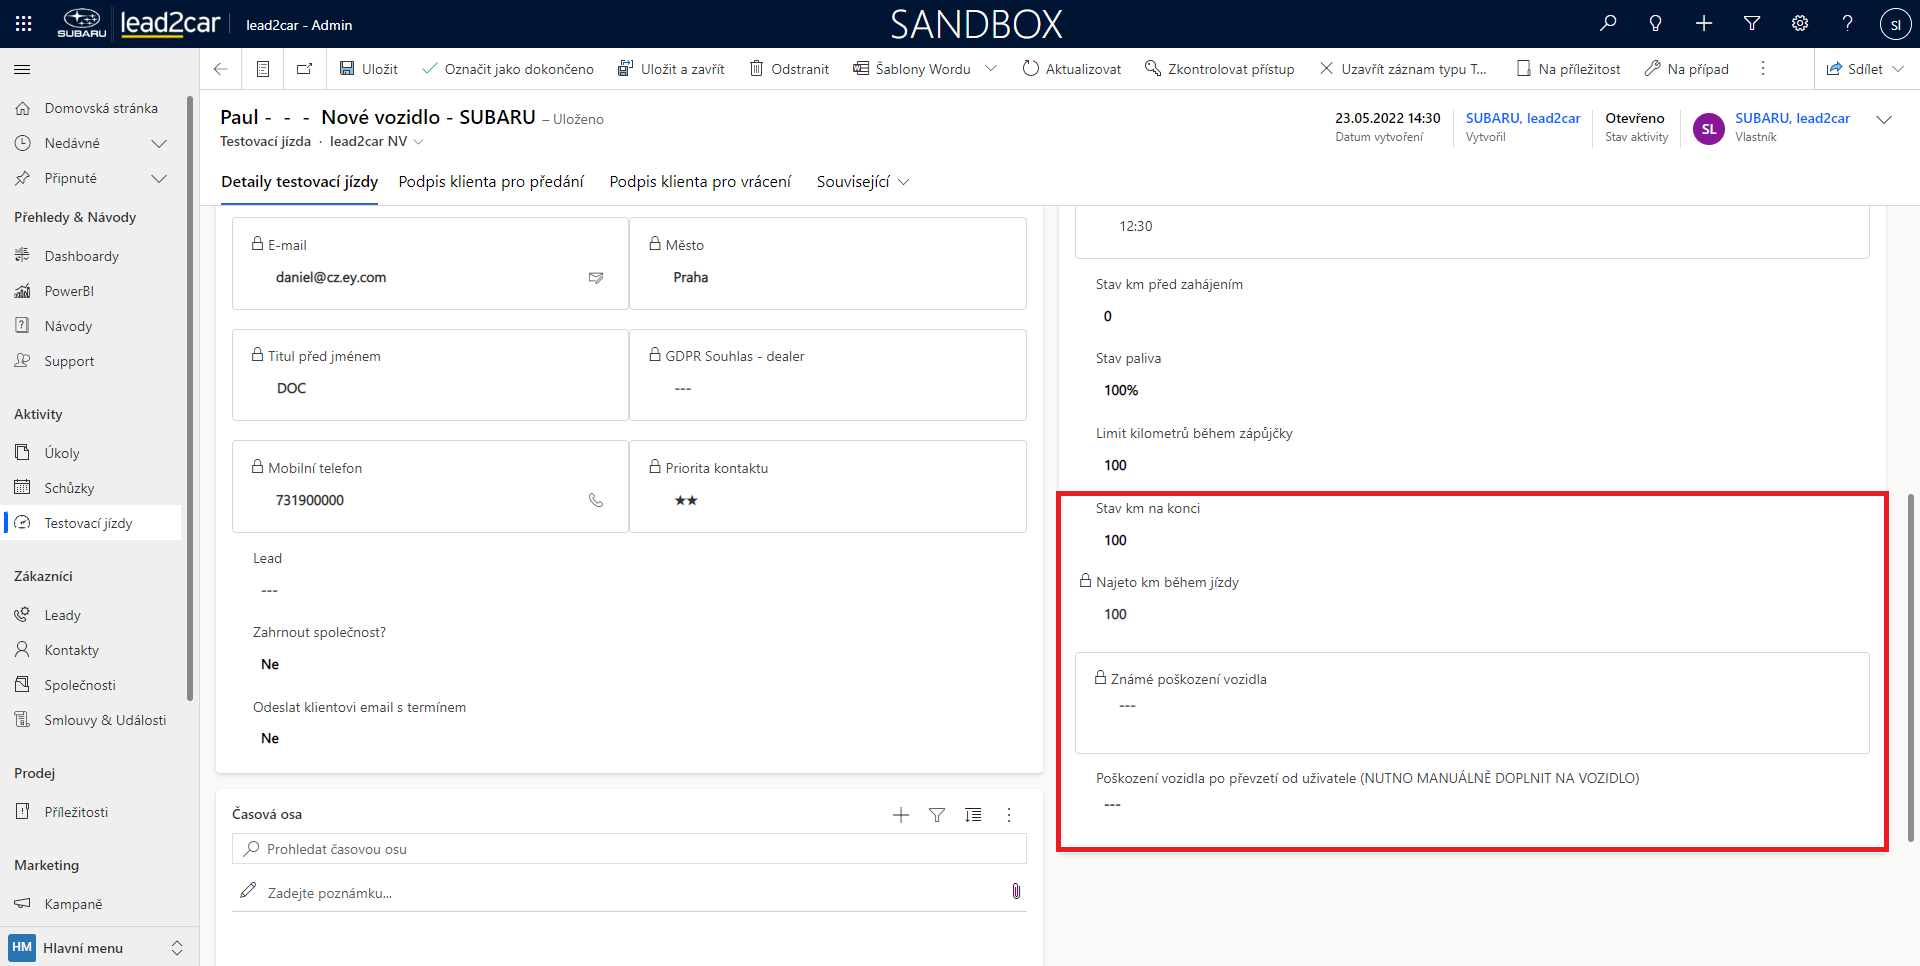The width and height of the screenshot is (1920, 966).
Task: Click the email envelope icon beside daniel@cz.ey.com
Action: (596, 278)
